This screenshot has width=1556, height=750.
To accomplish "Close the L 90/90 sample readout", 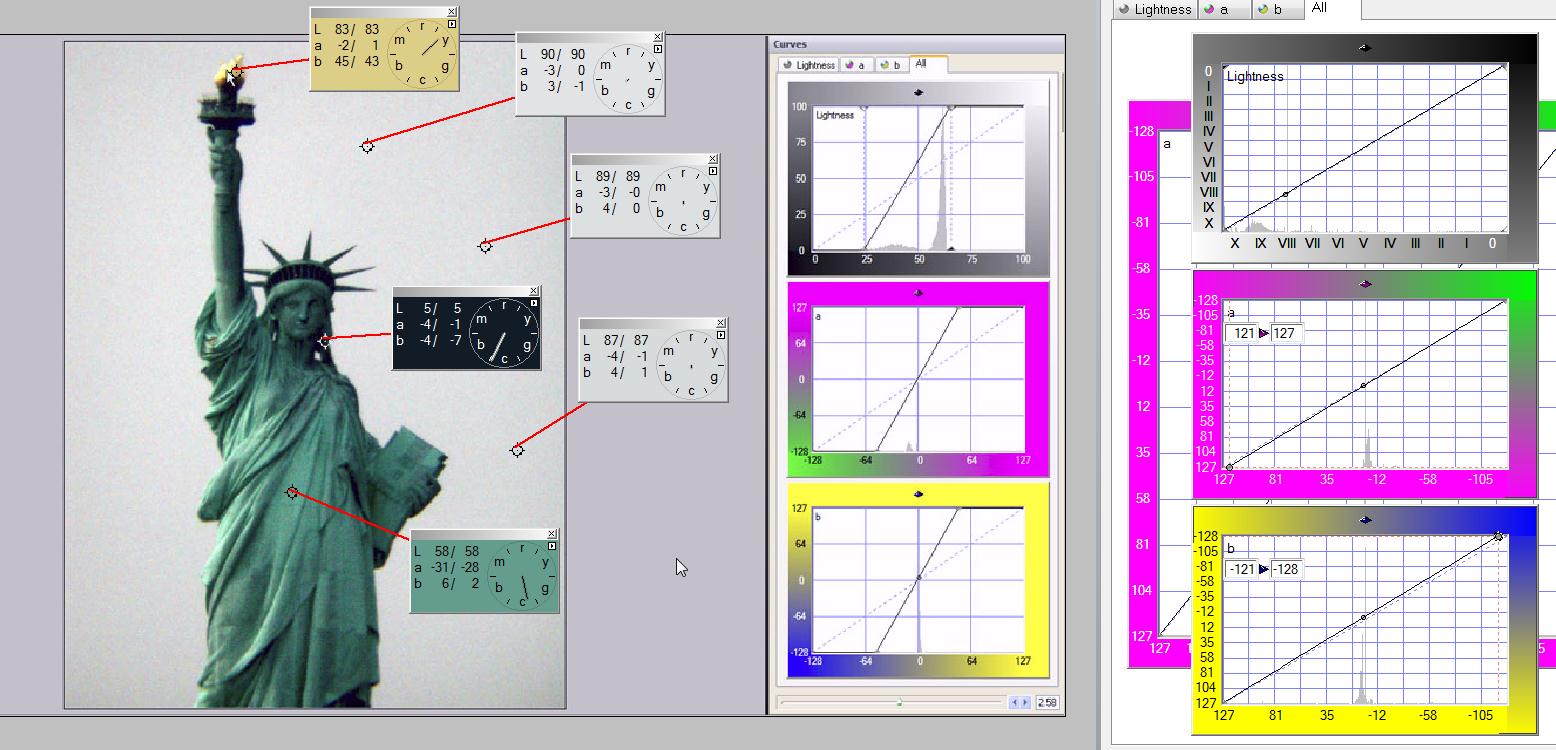I will [x=658, y=37].
